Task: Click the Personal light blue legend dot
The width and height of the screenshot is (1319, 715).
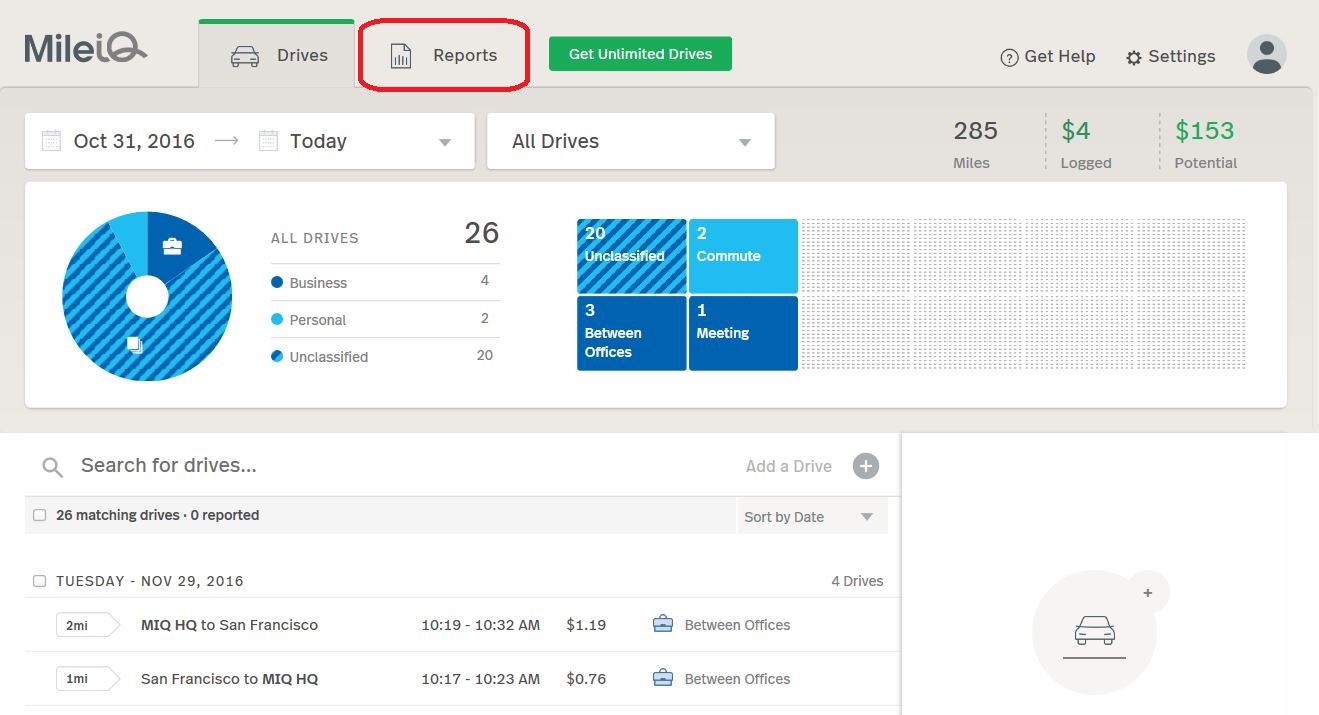Action: click(x=277, y=319)
